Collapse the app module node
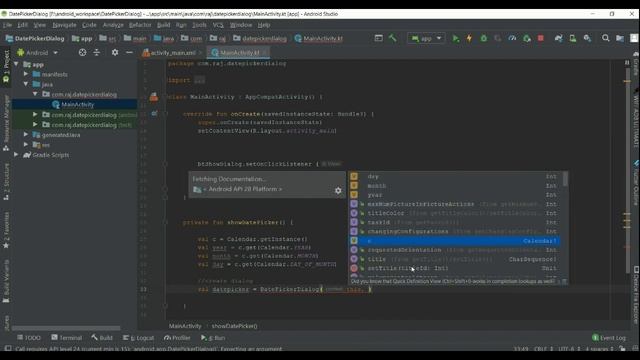Screen dimensions: 640x360 point(16,64)
